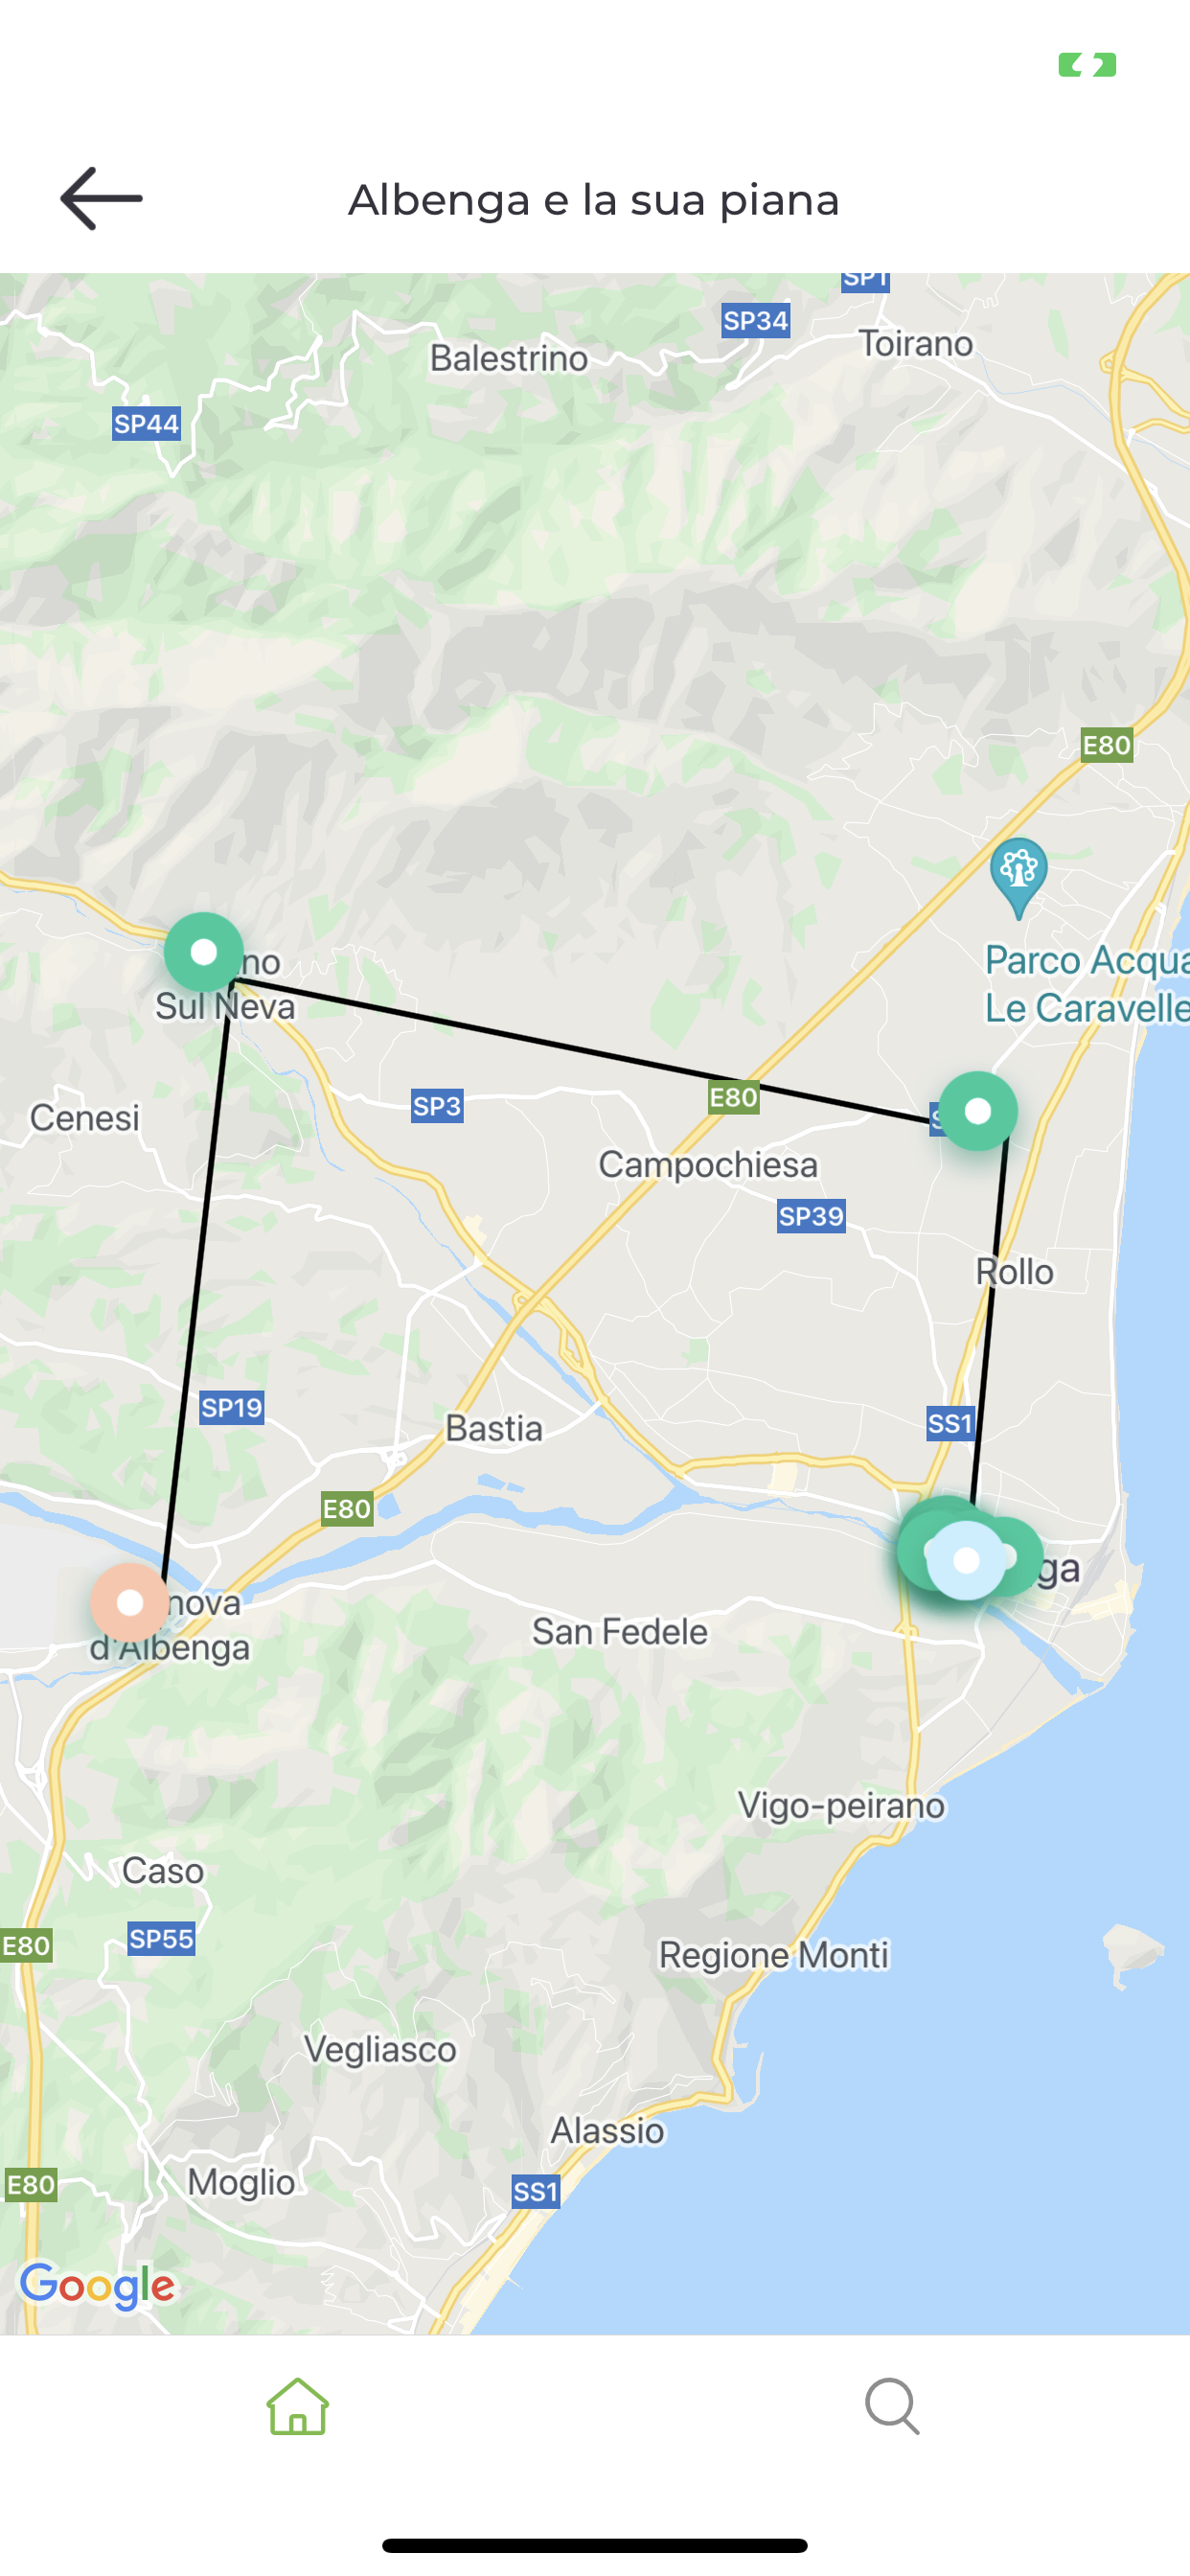The image size is (1190, 2576).
Task: Tap the SP34 road badge
Action: [755, 321]
